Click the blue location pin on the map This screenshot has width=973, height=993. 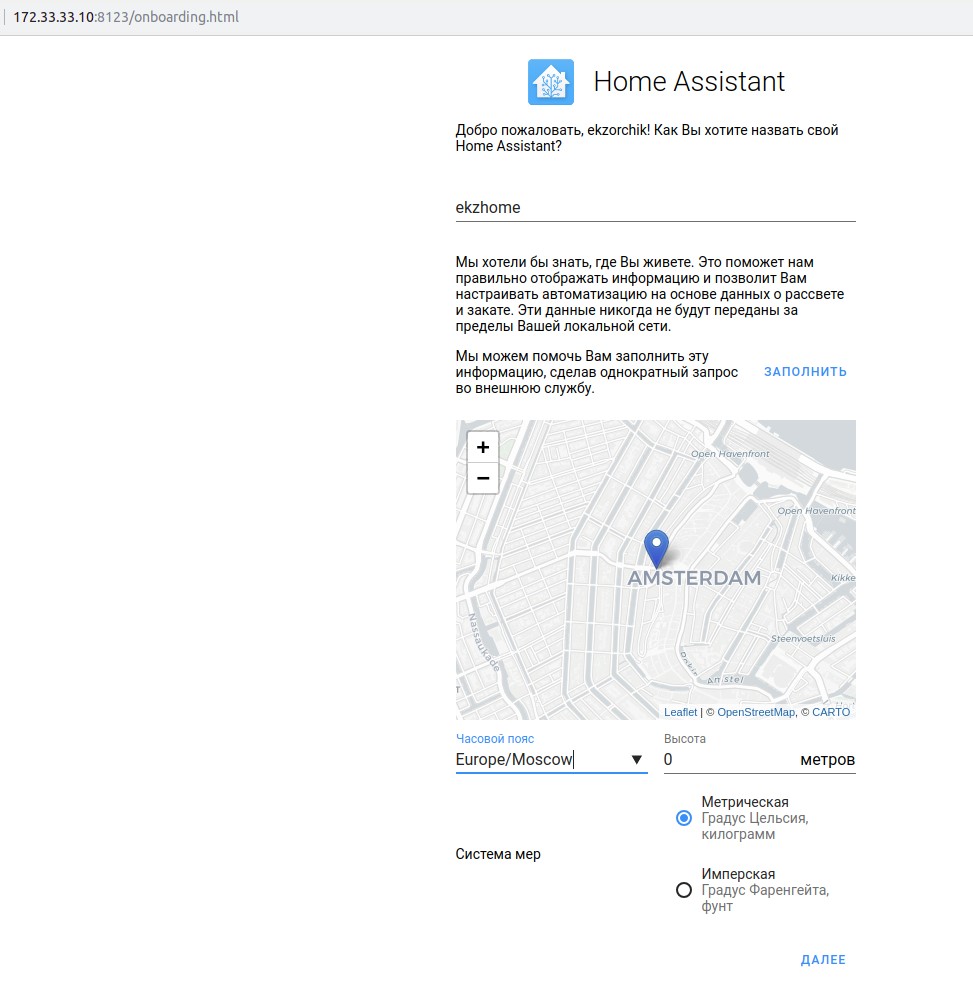pos(656,547)
